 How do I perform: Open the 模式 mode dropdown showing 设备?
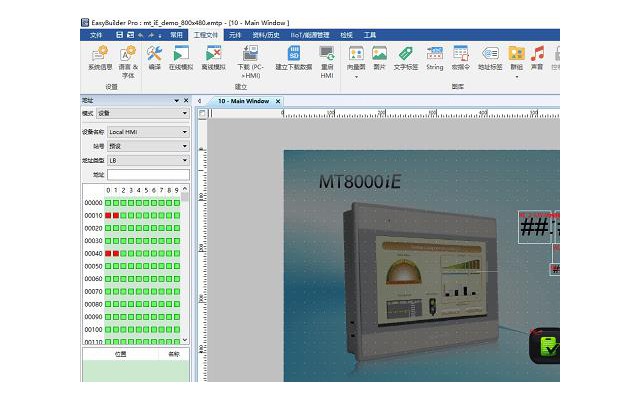point(142,113)
